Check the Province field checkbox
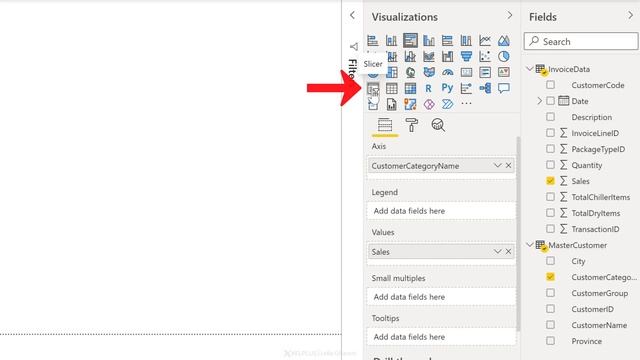Screen dimensions: 640x360 pos(550,340)
